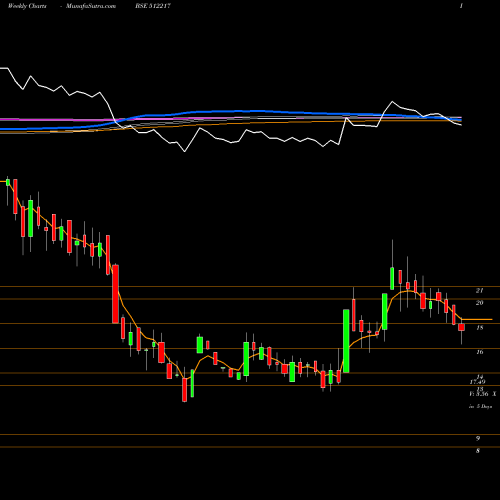Click the volume text "V: 3.36 X"
Screen dimensions: 500x500
tap(483, 394)
